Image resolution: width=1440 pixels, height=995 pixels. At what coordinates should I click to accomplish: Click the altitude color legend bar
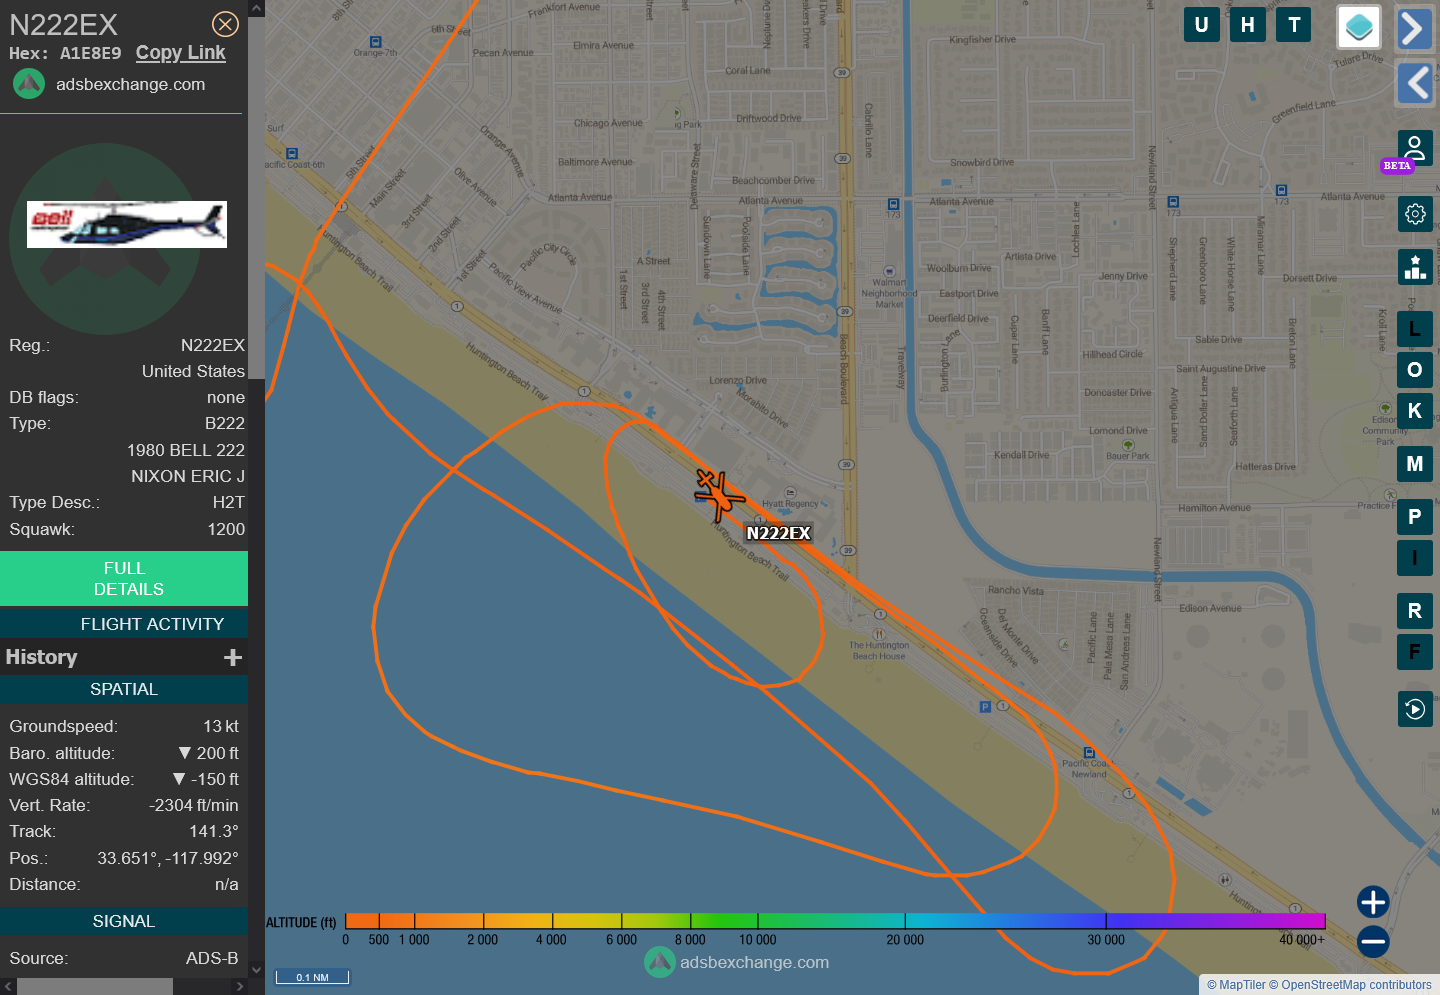[834, 921]
